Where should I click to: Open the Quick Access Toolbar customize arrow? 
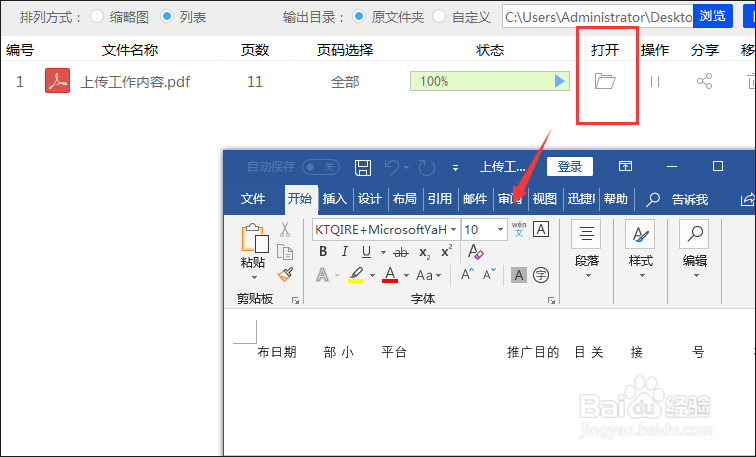455,168
